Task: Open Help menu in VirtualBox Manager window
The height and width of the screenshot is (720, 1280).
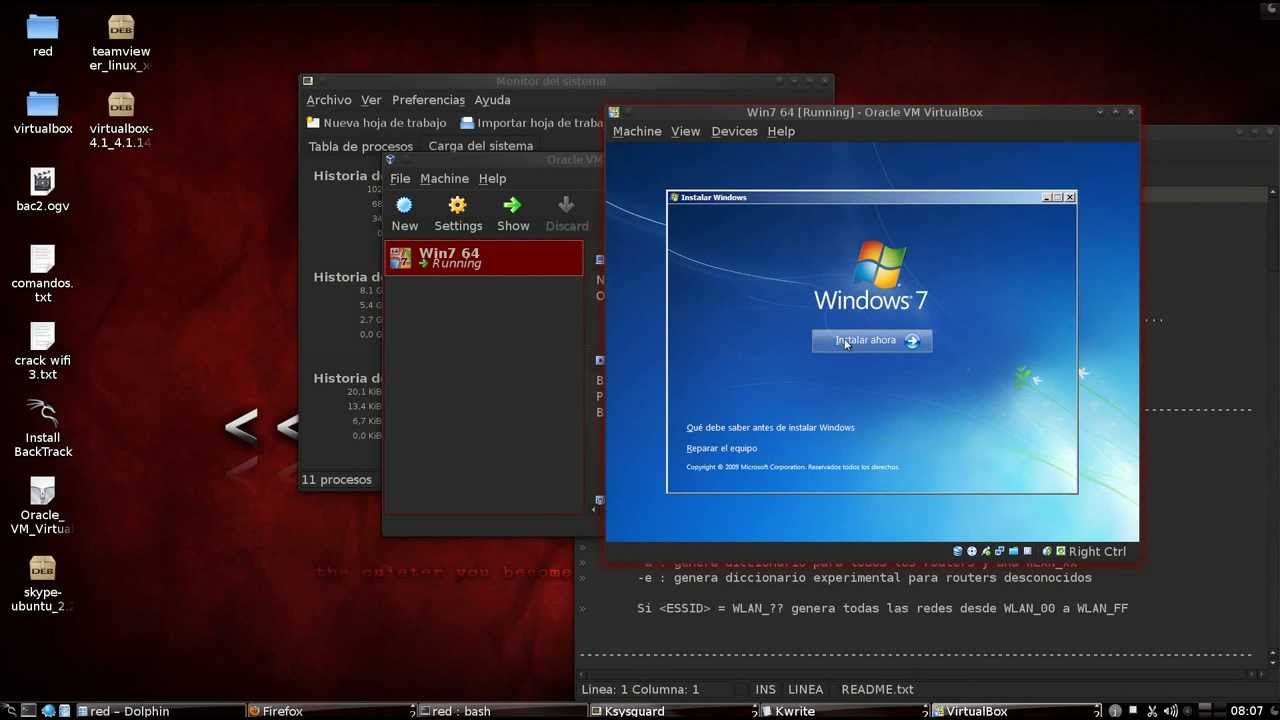Action: (492, 178)
